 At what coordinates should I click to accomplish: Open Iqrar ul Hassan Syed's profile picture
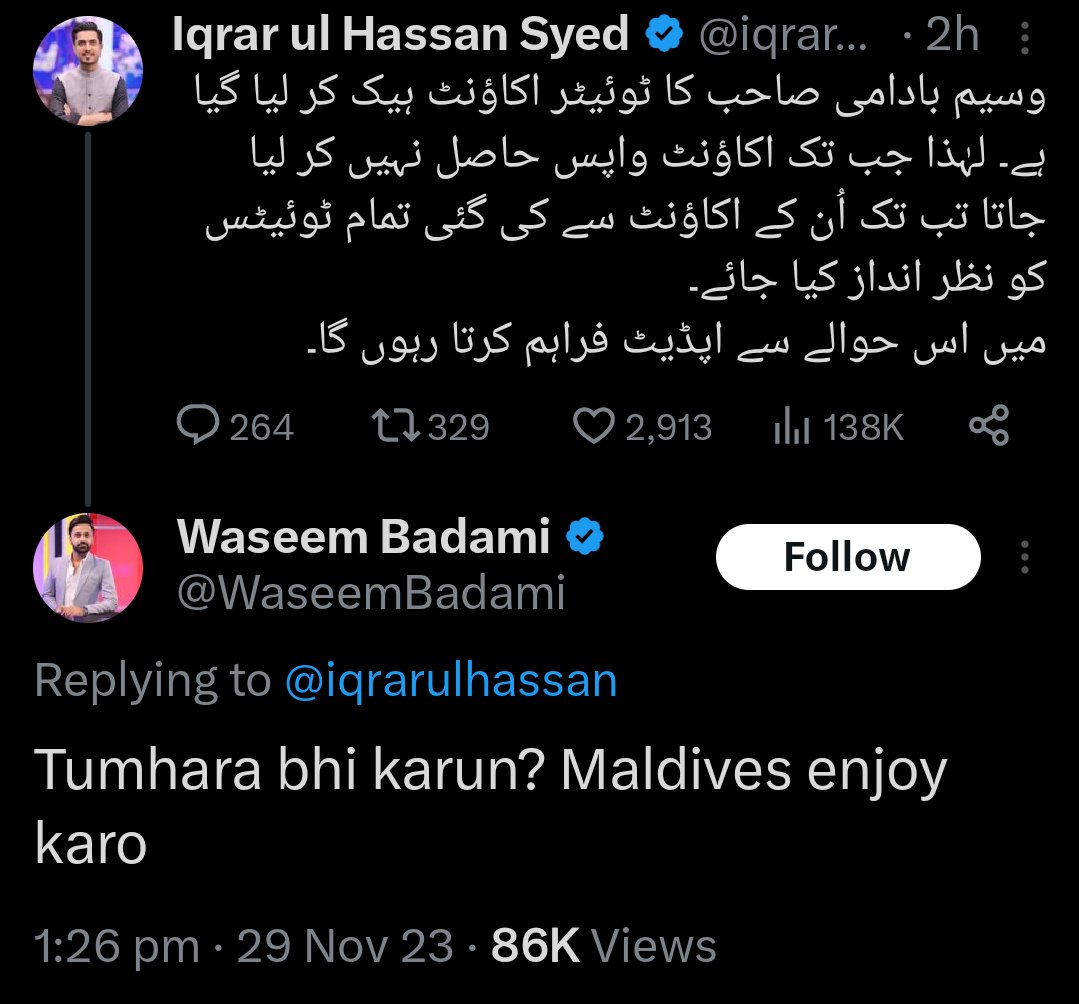pos(88,71)
